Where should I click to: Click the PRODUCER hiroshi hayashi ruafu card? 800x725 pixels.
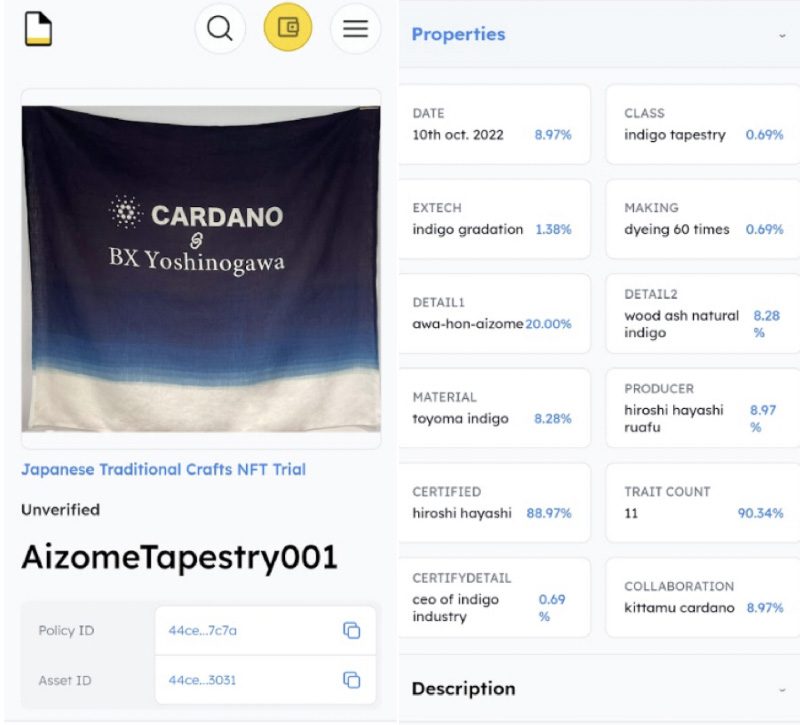coord(703,408)
